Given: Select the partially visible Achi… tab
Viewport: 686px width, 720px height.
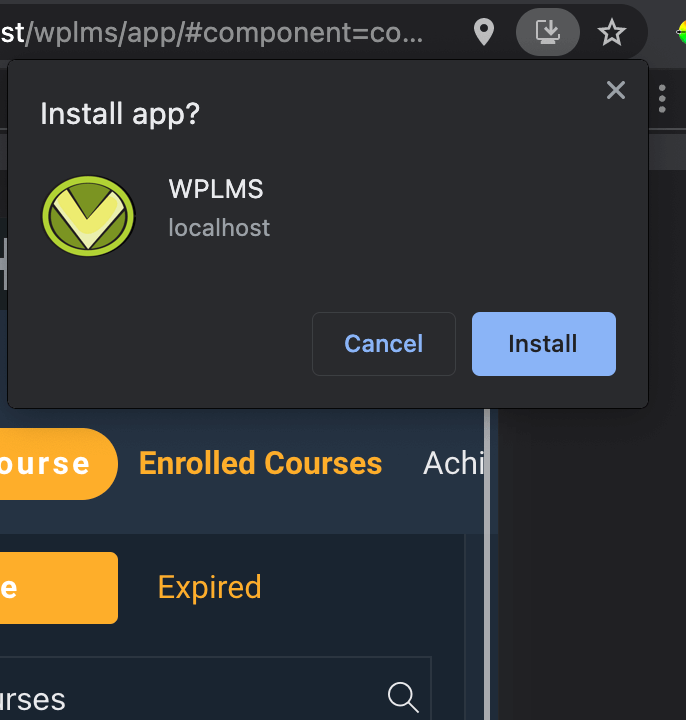Looking at the screenshot, I should coord(454,463).
